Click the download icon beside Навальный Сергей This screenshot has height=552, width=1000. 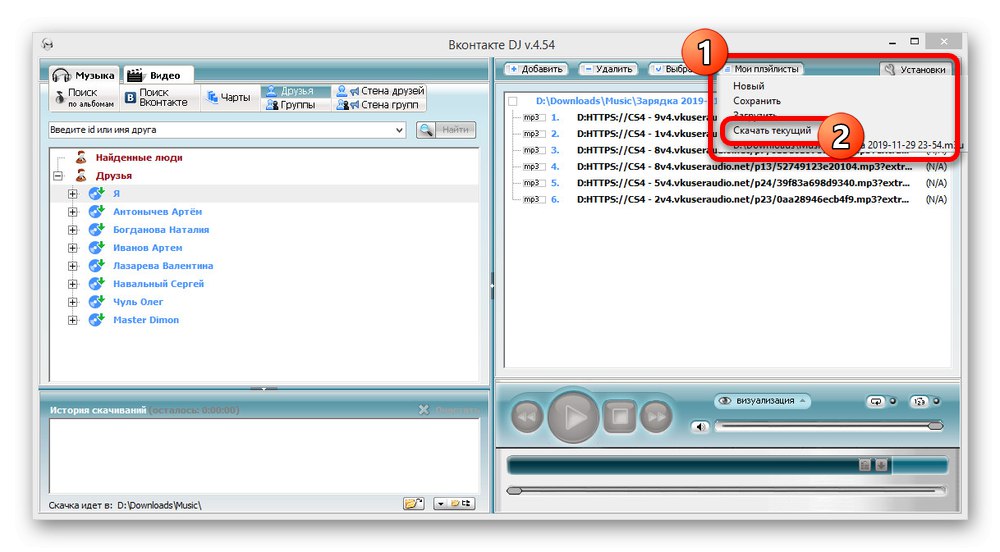(96, 284)
